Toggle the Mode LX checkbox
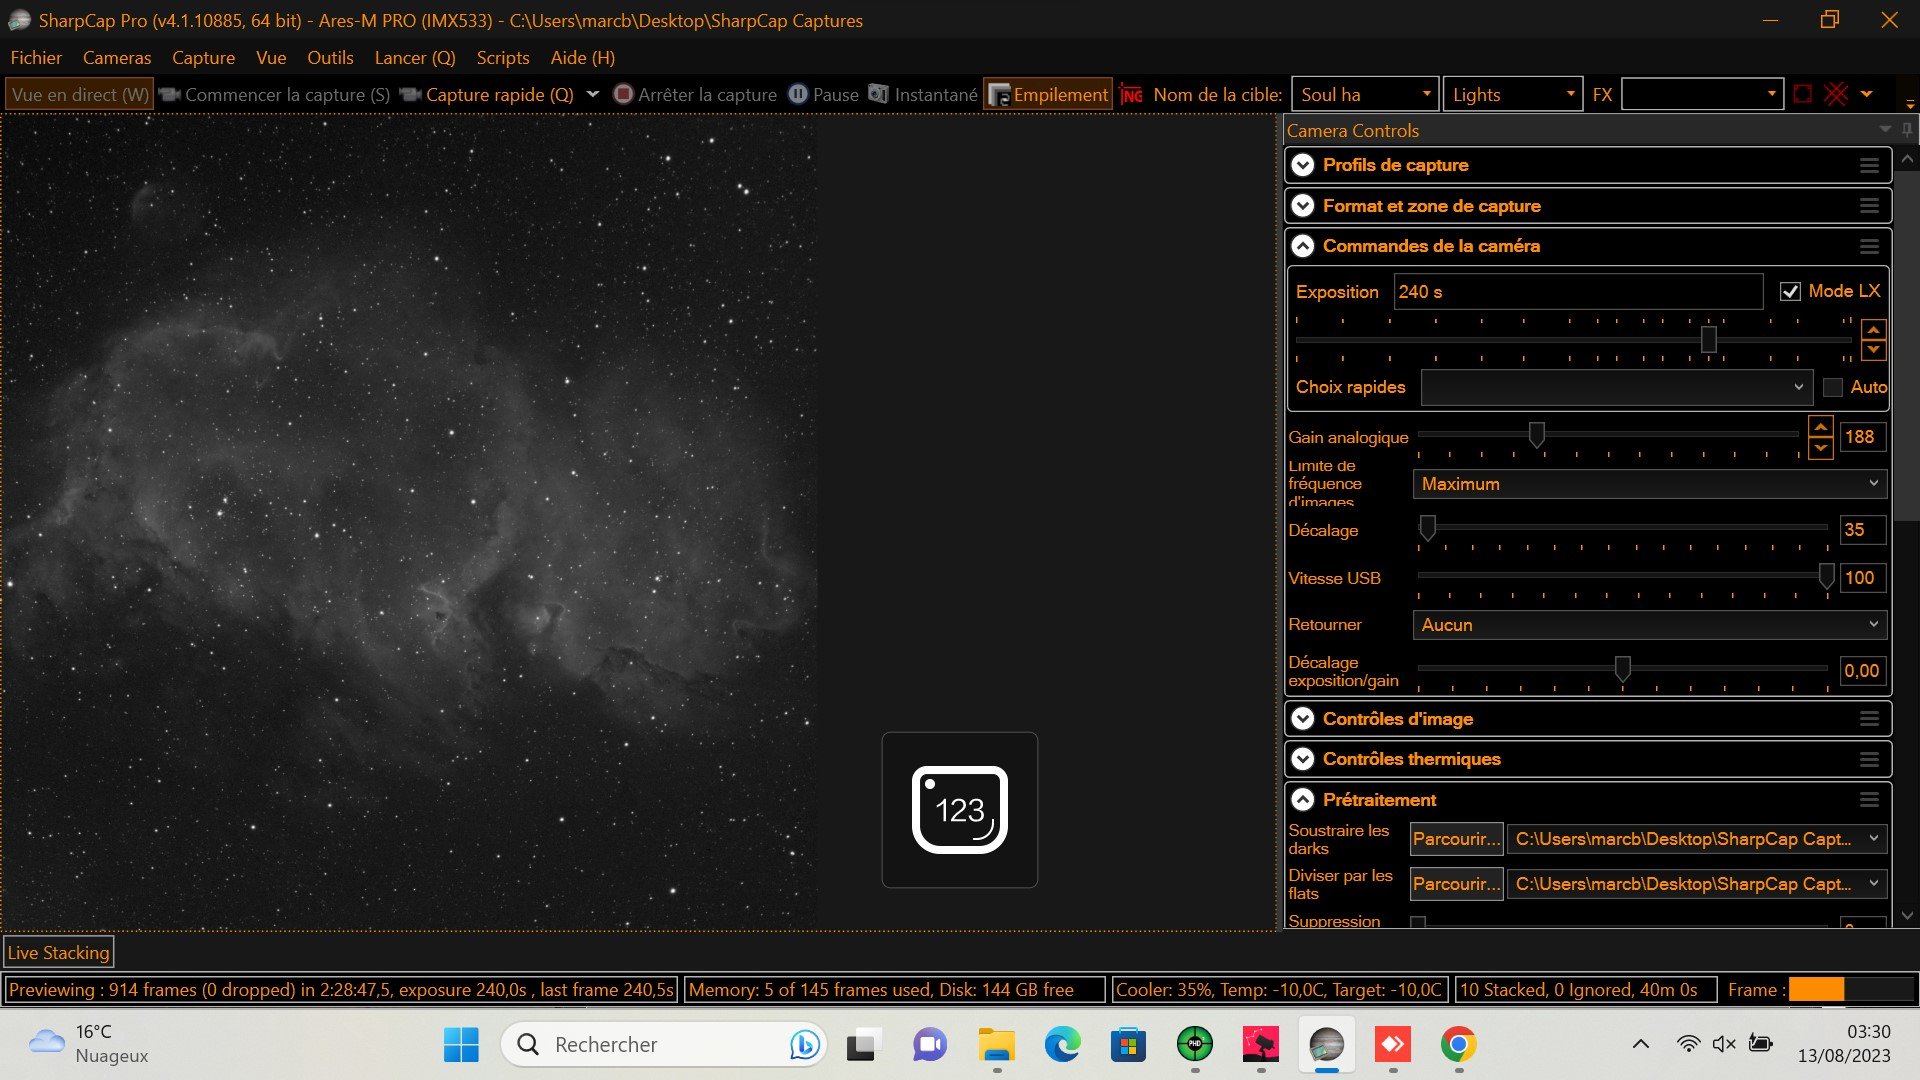 tap(1790, 292)
